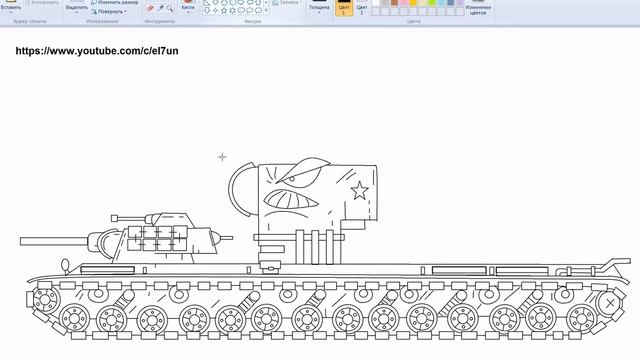
Task: Activate Цвет 2 background color
Action: [x=362, y=8]
